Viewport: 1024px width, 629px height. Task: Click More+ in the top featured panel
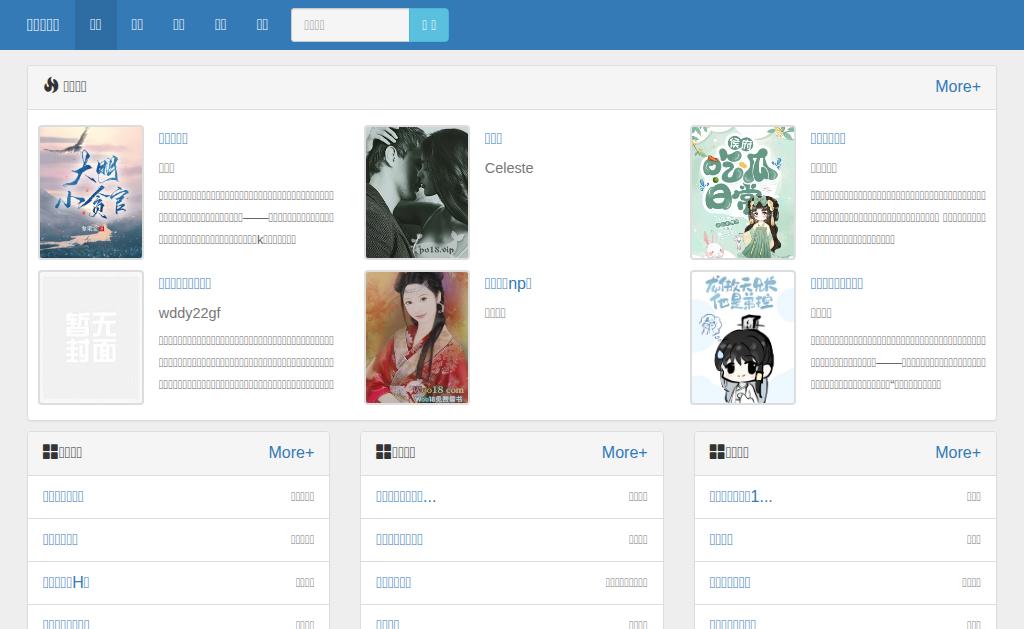(x=957, y=86)
